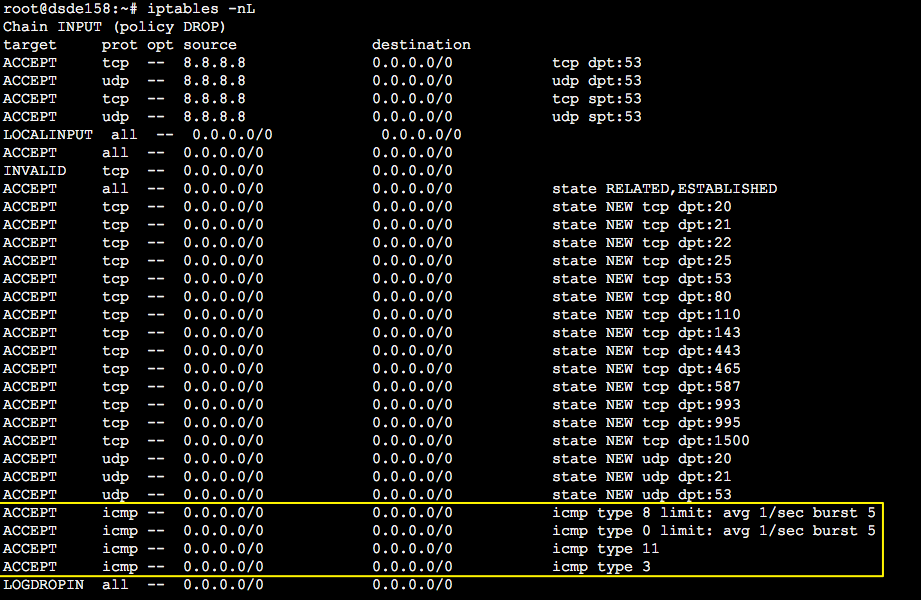Click the 'target' column header
Image resolution: width=921 pixels, height=600 pixels.
tap(30, 45)
